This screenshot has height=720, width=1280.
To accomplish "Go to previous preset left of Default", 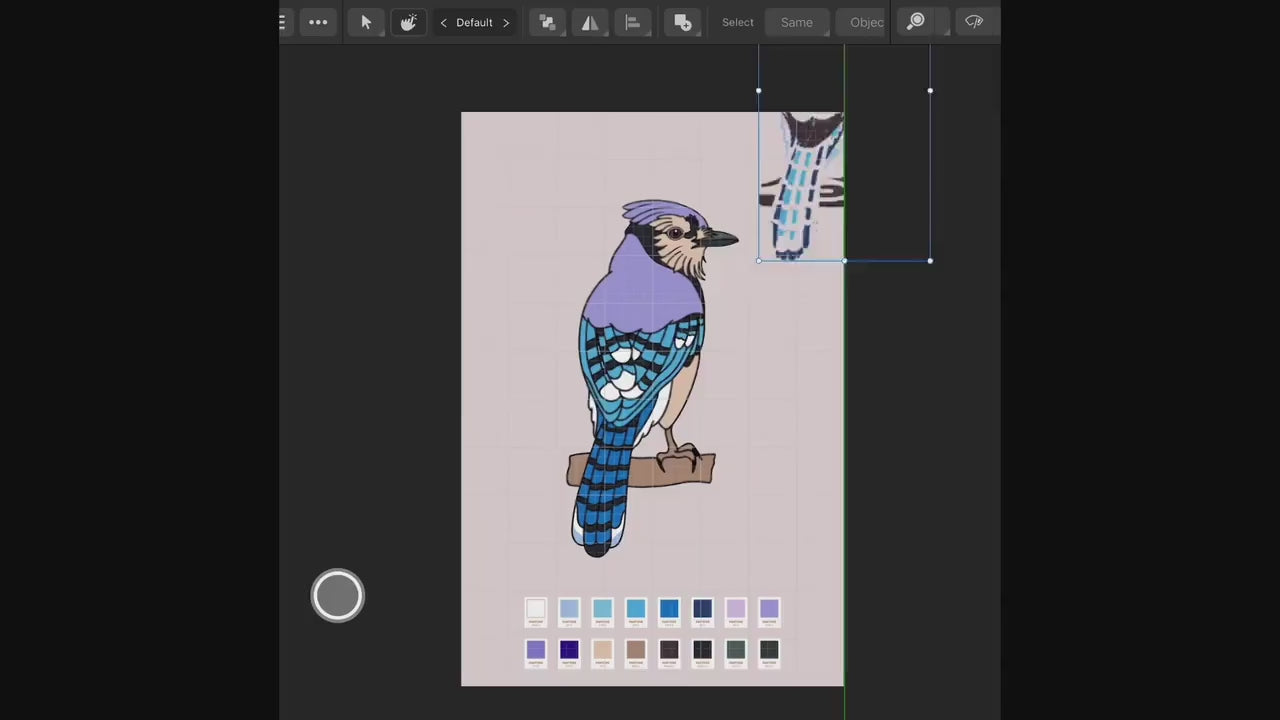I will [443, 22].
